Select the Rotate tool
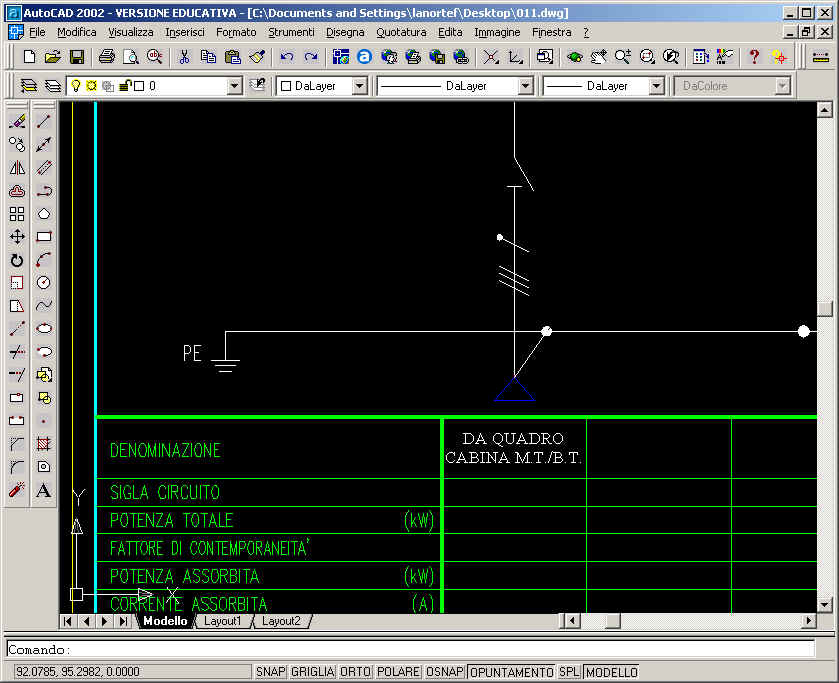This screenshot has height=683, width=839. tap(17, 260)
